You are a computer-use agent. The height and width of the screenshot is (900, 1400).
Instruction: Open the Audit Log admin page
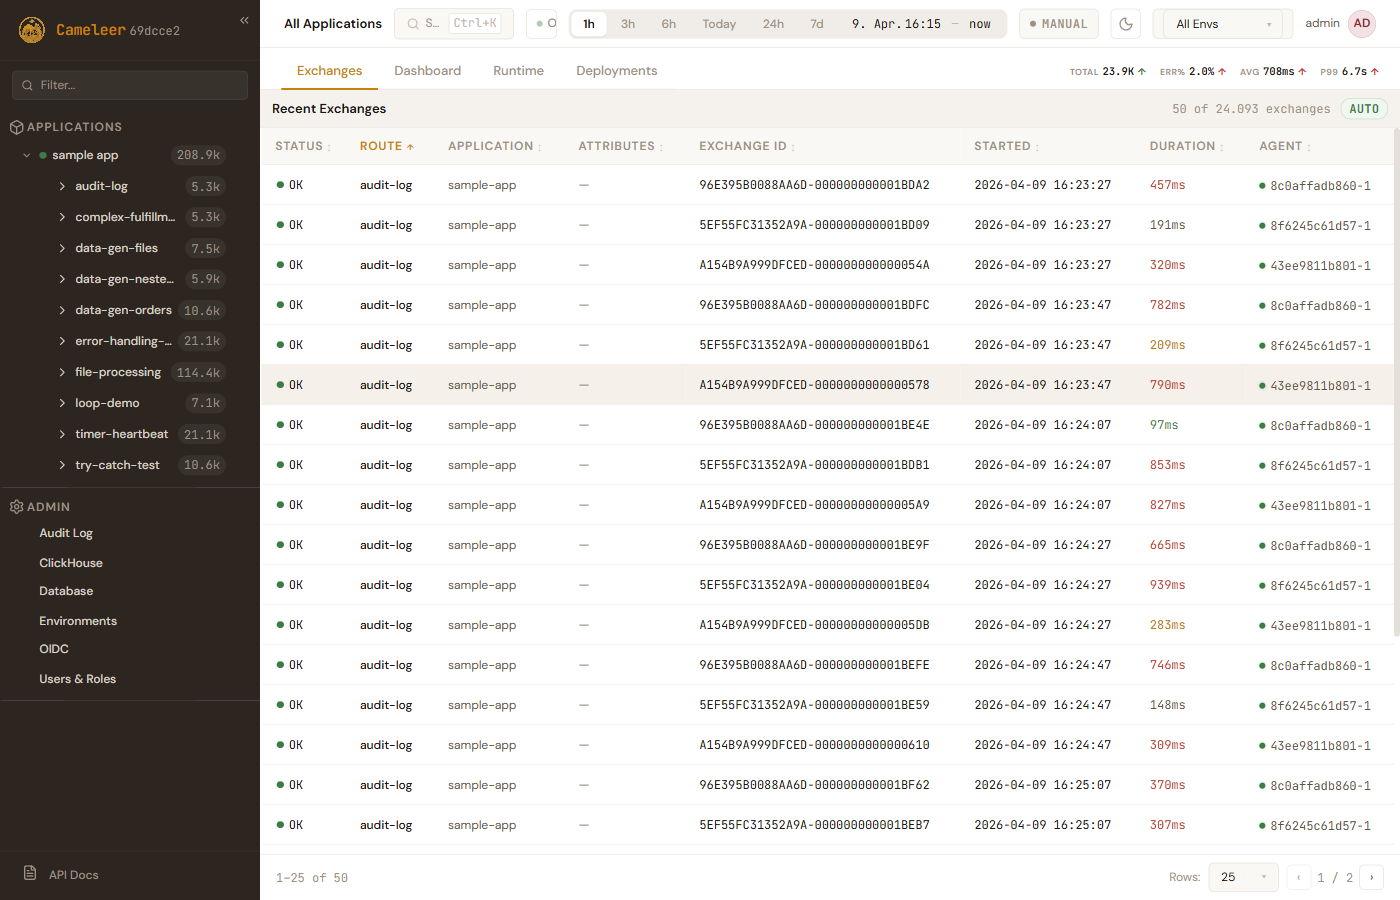coord(66,533)
